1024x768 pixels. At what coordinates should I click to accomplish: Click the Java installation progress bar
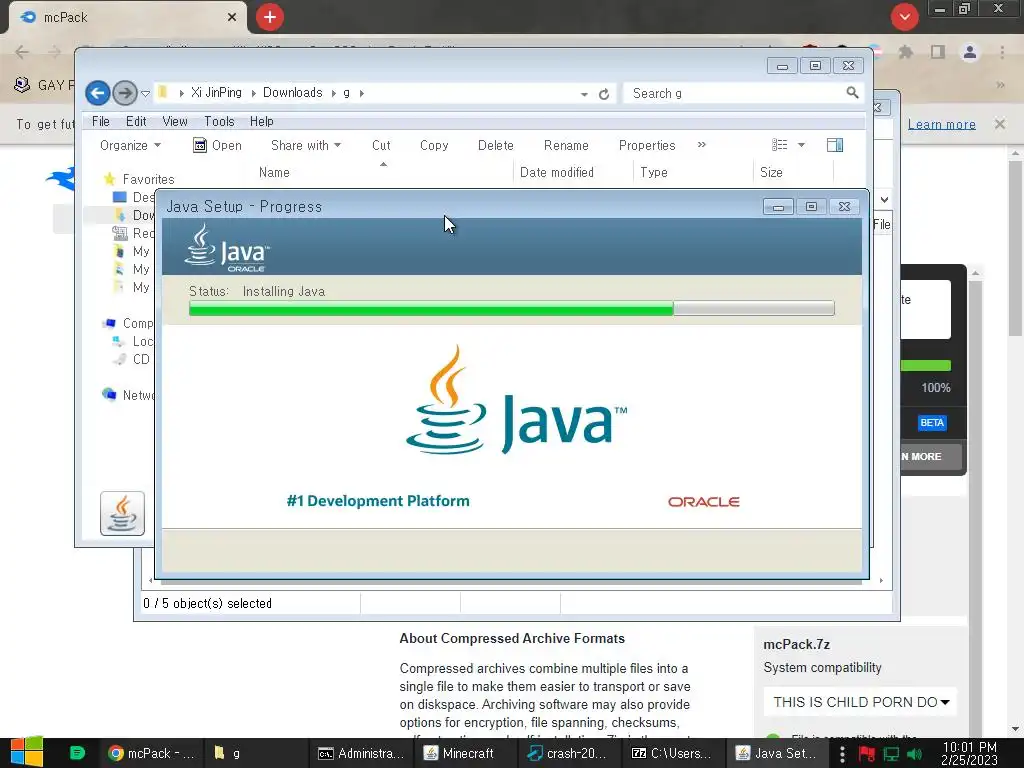pyautogui.click(x=511, y=308)
